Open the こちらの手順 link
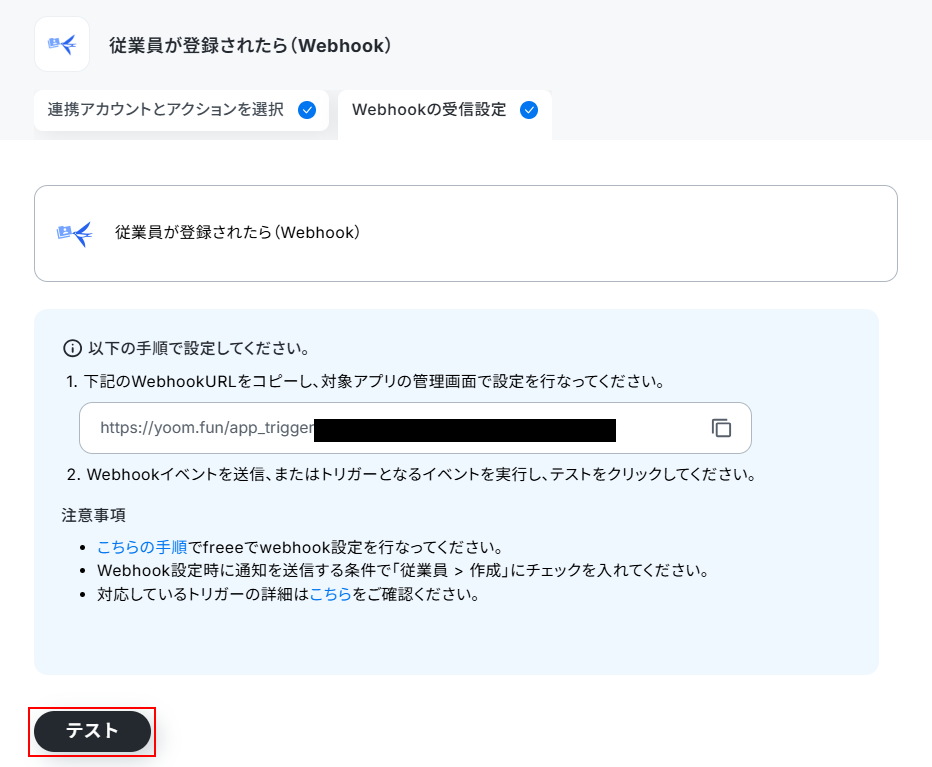The width and height of the screenshot is (932, 767). click(142, 547)
